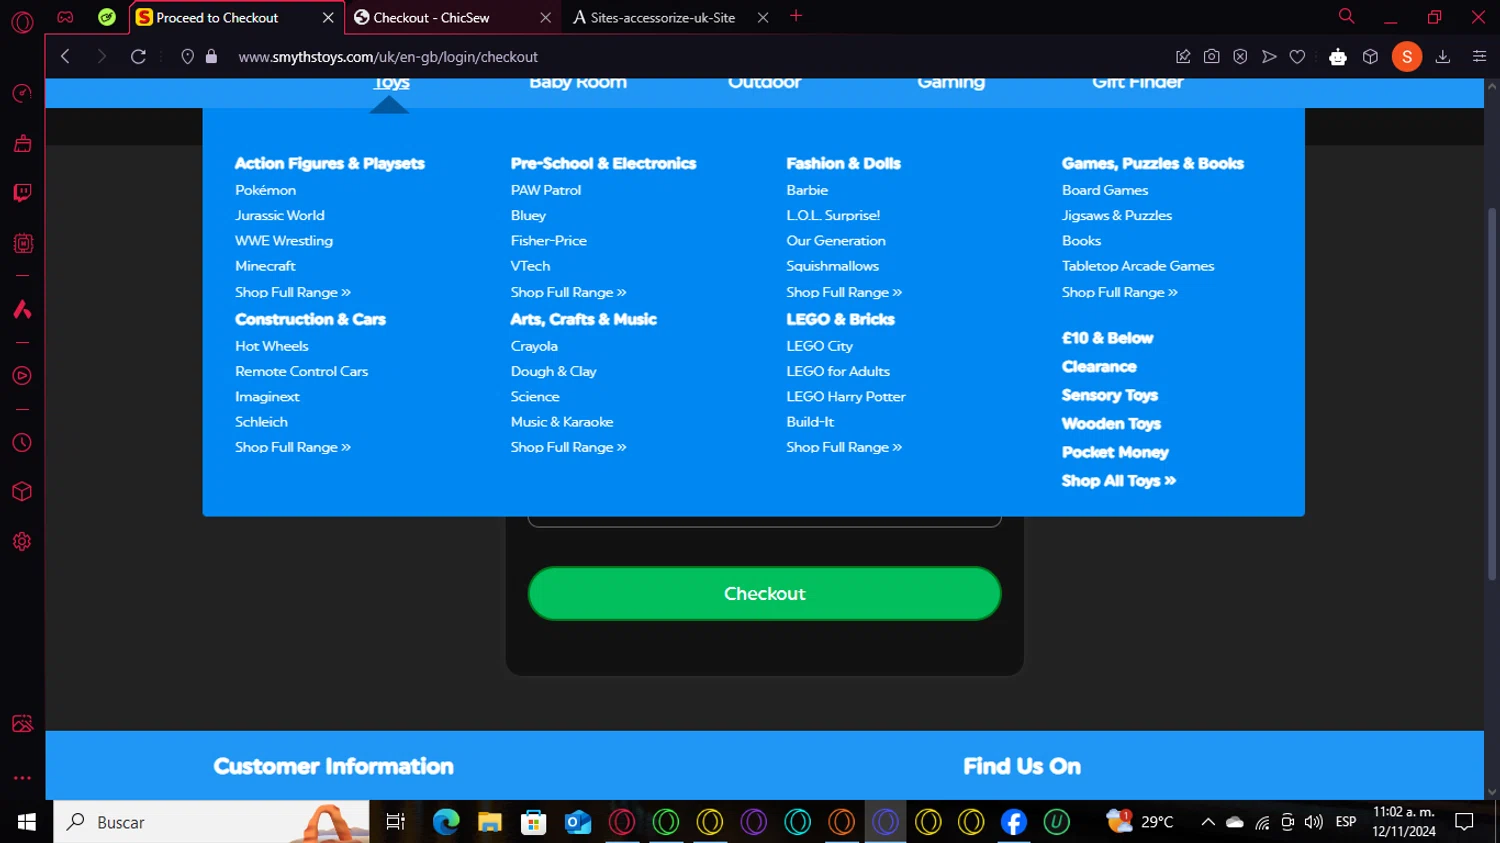Open Facebook icon in the taskbar
Image resolution: width=1500 pixels, height=843 pixels.
pyautogui.click(x=1013, y=822)
